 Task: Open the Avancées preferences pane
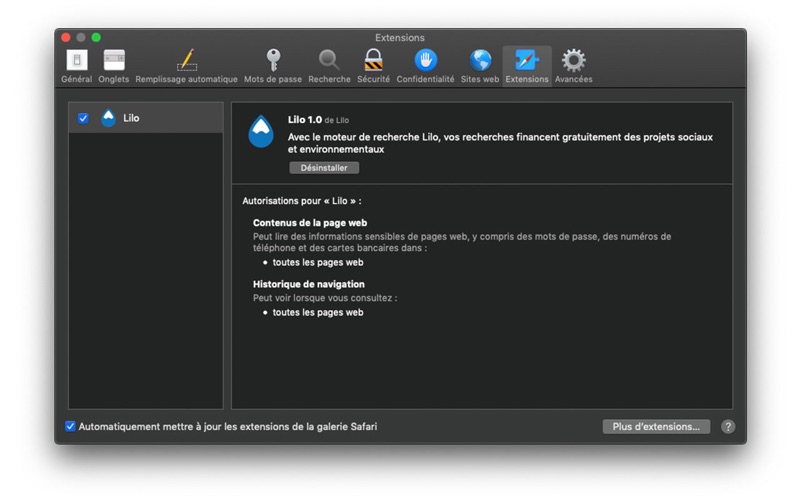tap(573, 66)
